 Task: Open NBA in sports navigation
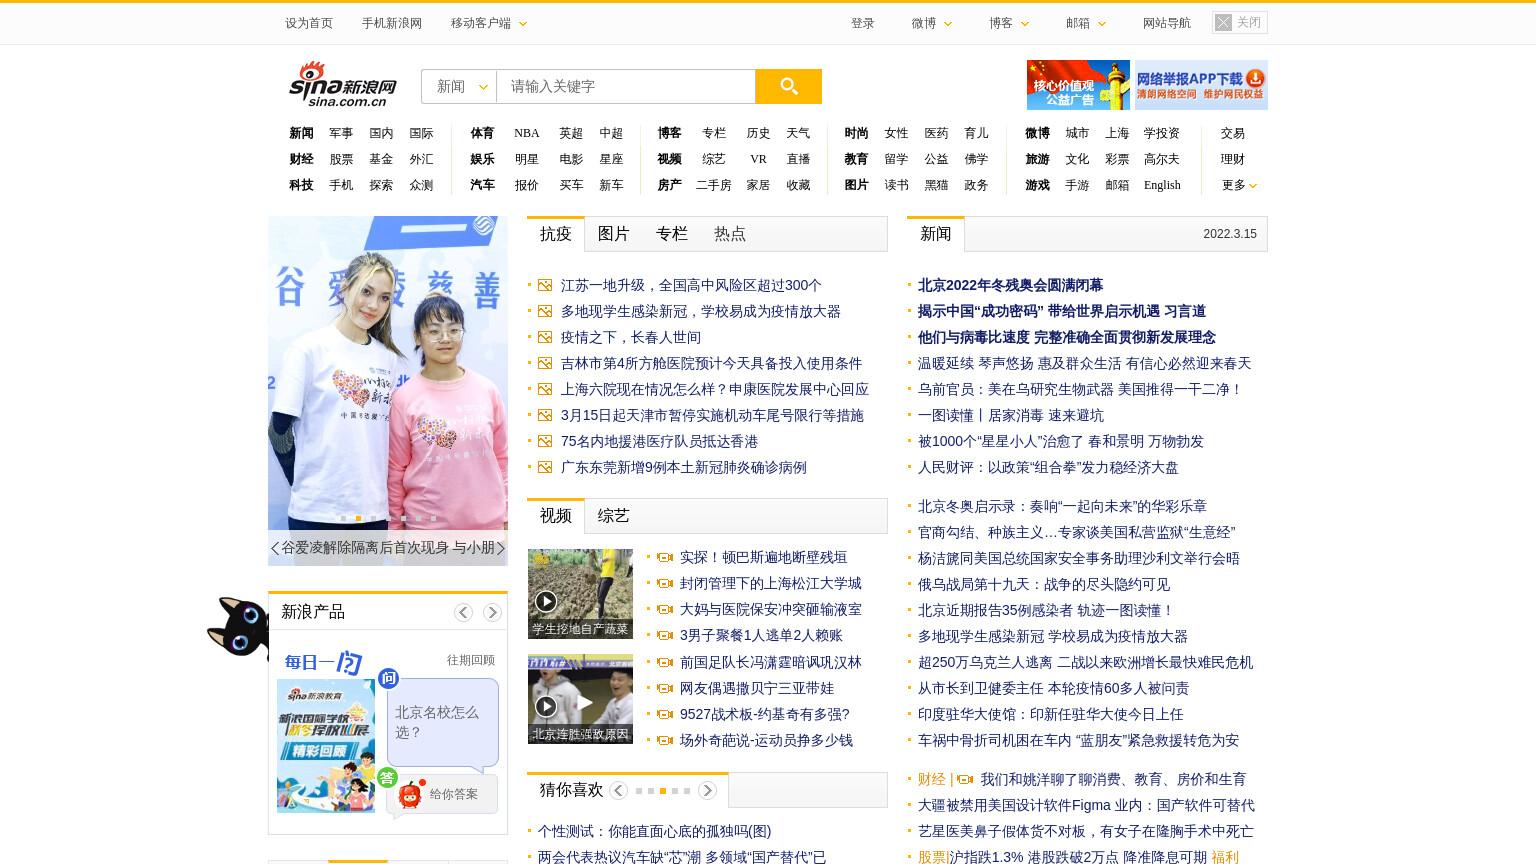[x=527, y=133]
